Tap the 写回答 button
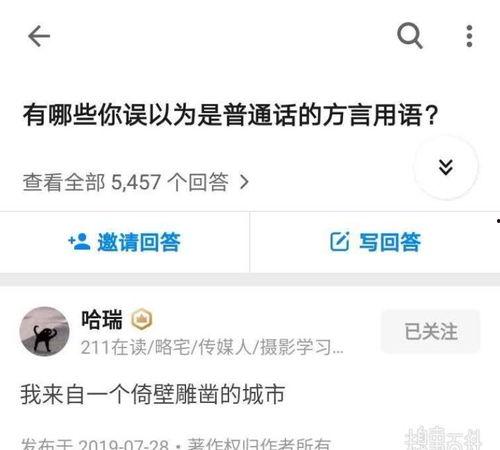The image size is (500, 450). [x=375, y=242]
